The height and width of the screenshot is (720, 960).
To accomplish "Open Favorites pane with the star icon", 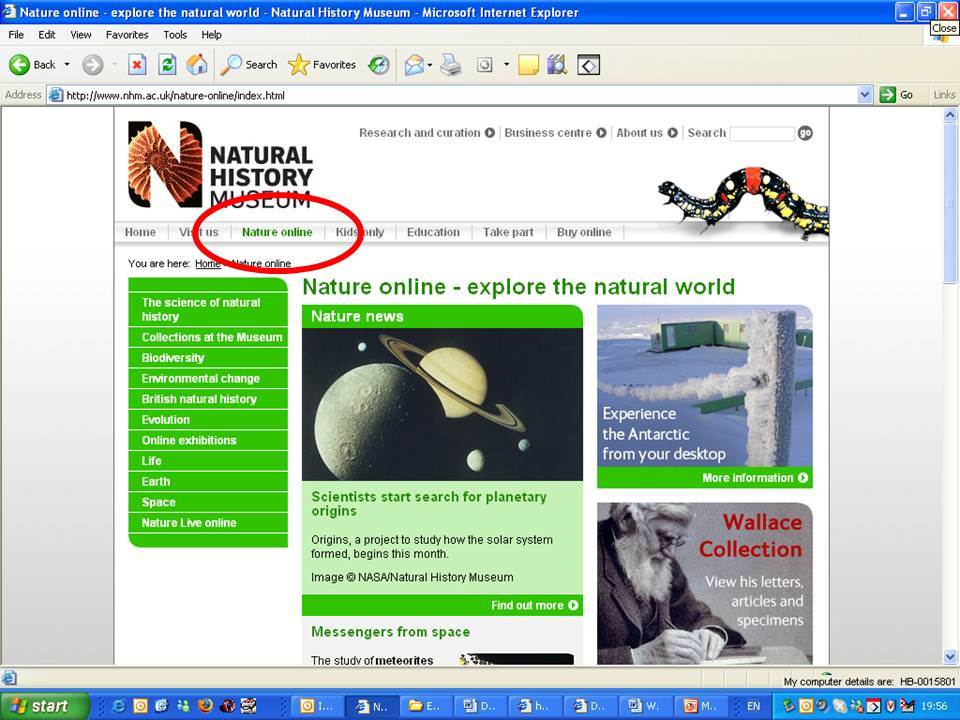I will pos(322,64).
